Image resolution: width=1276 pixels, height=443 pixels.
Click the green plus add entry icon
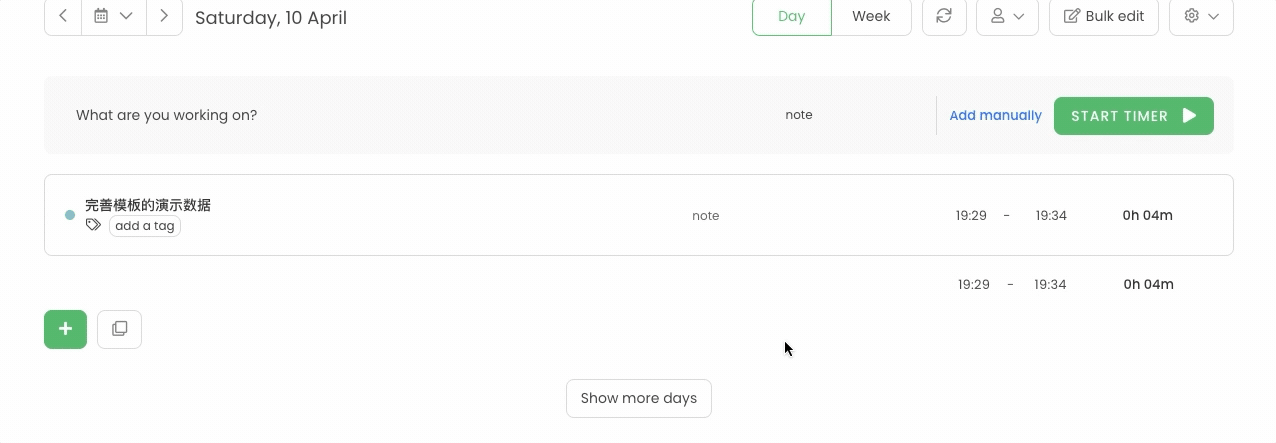point(65,329)
